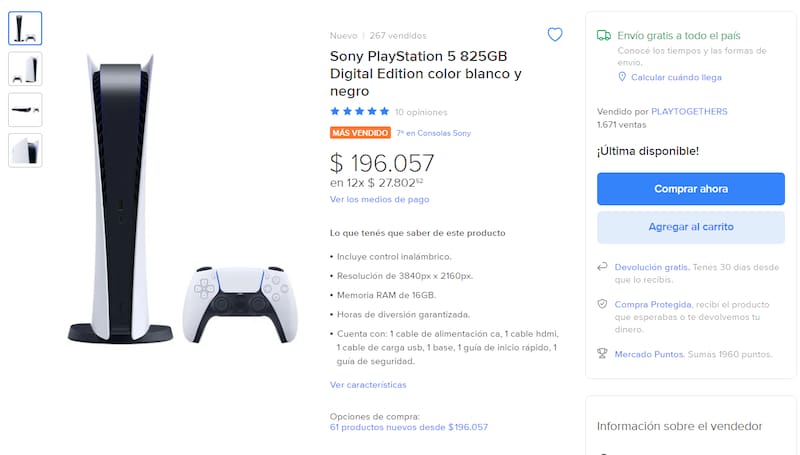Select the third horizontal console thumbnail
800x455 pixels.
[x=25, y=109]
